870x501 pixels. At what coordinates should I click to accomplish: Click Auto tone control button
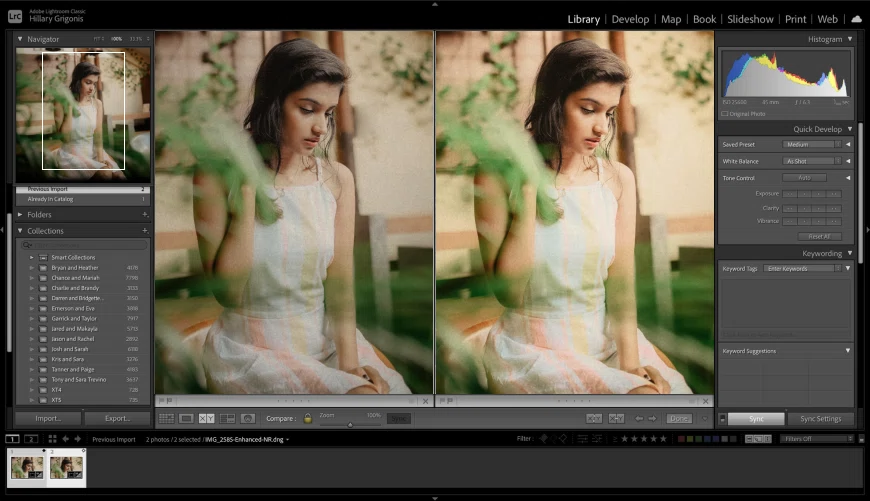(805, 178)
